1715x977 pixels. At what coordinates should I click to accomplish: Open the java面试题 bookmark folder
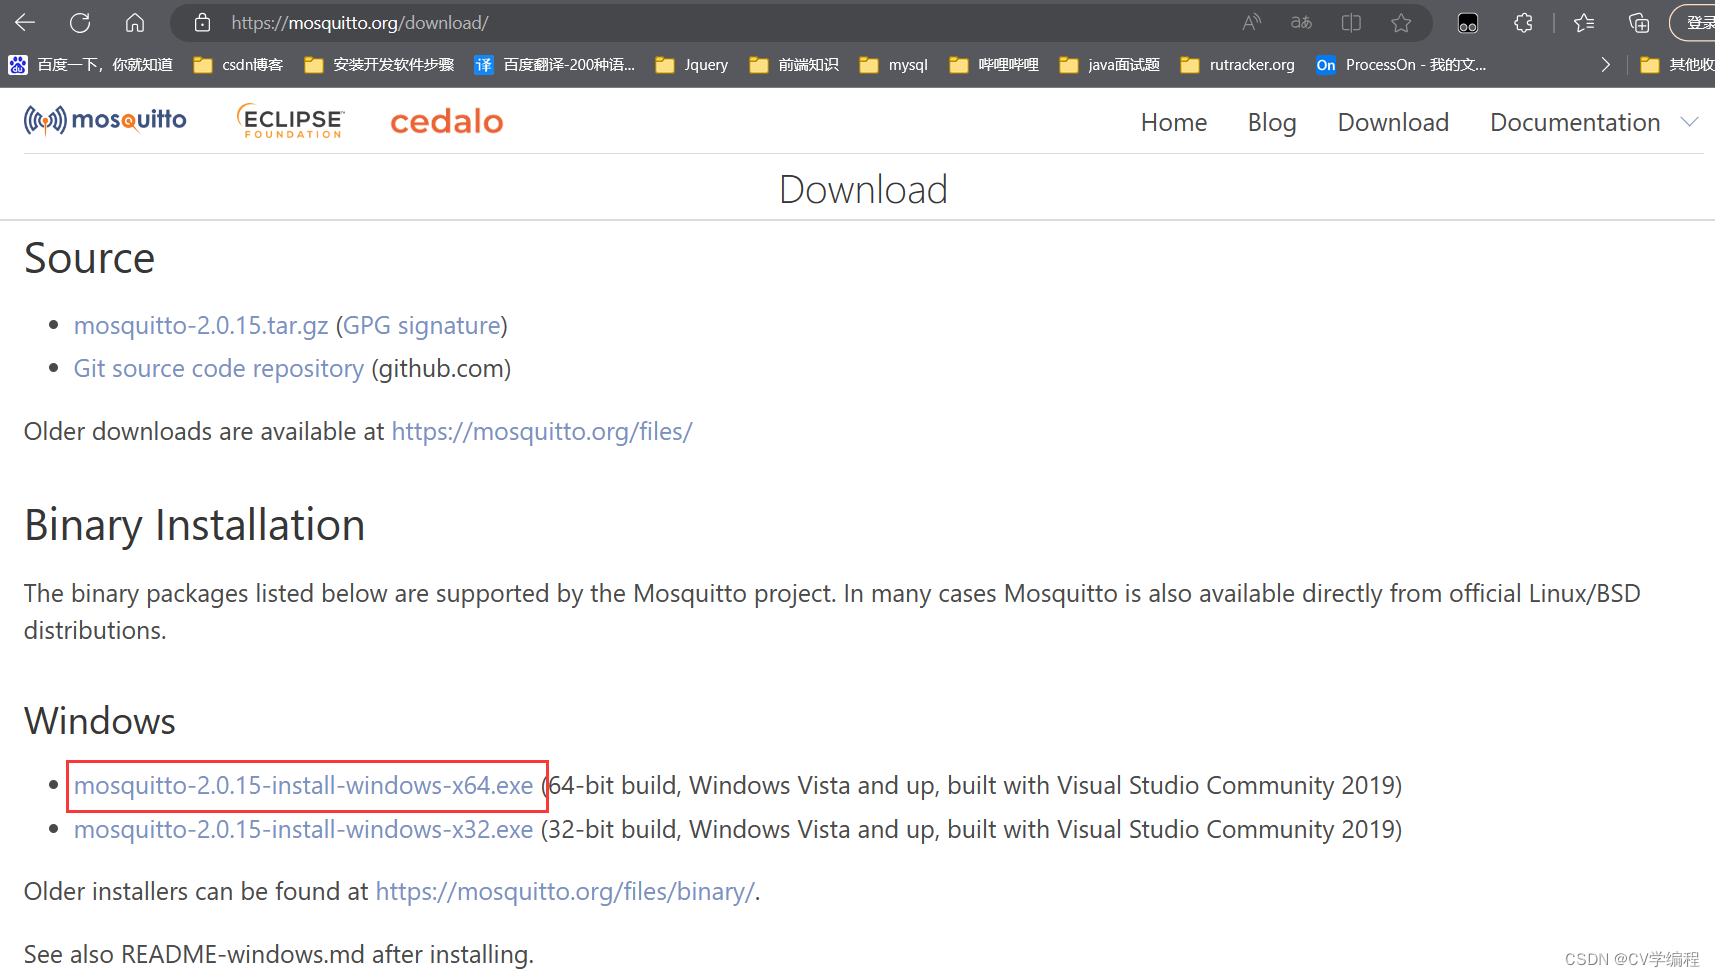[x=1110, y=65]
